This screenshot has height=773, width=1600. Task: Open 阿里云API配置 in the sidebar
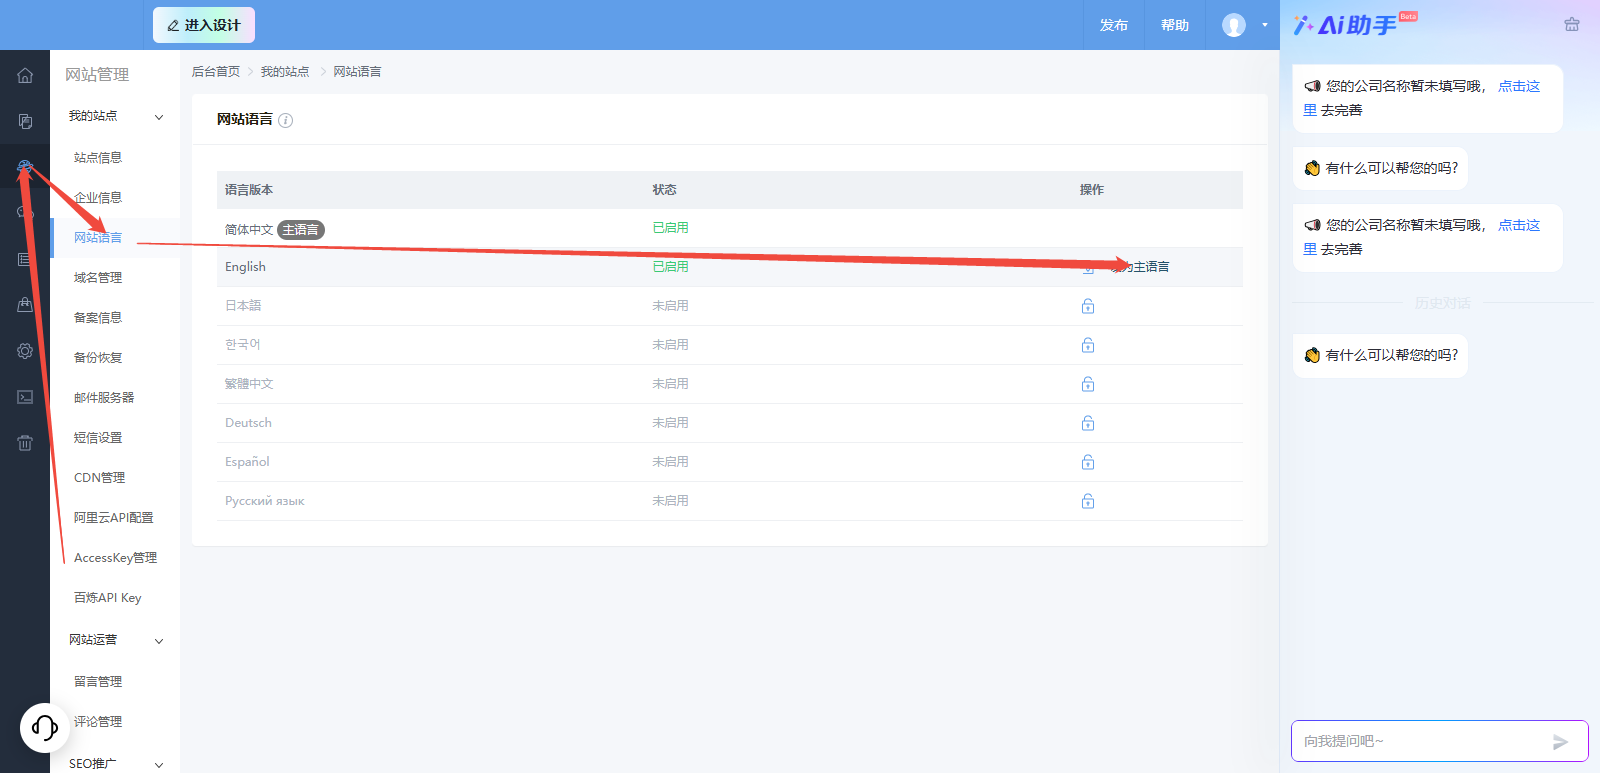coord(114,518)
